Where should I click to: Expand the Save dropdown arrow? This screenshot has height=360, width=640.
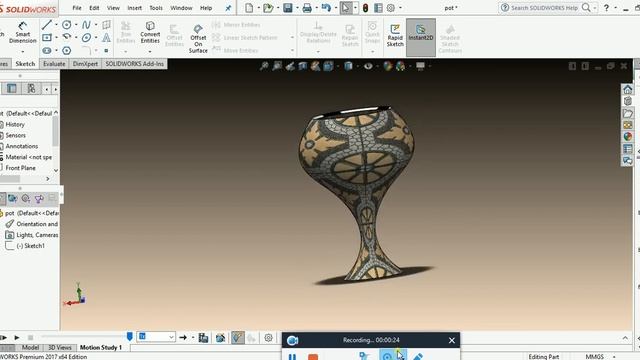point(297,8)
